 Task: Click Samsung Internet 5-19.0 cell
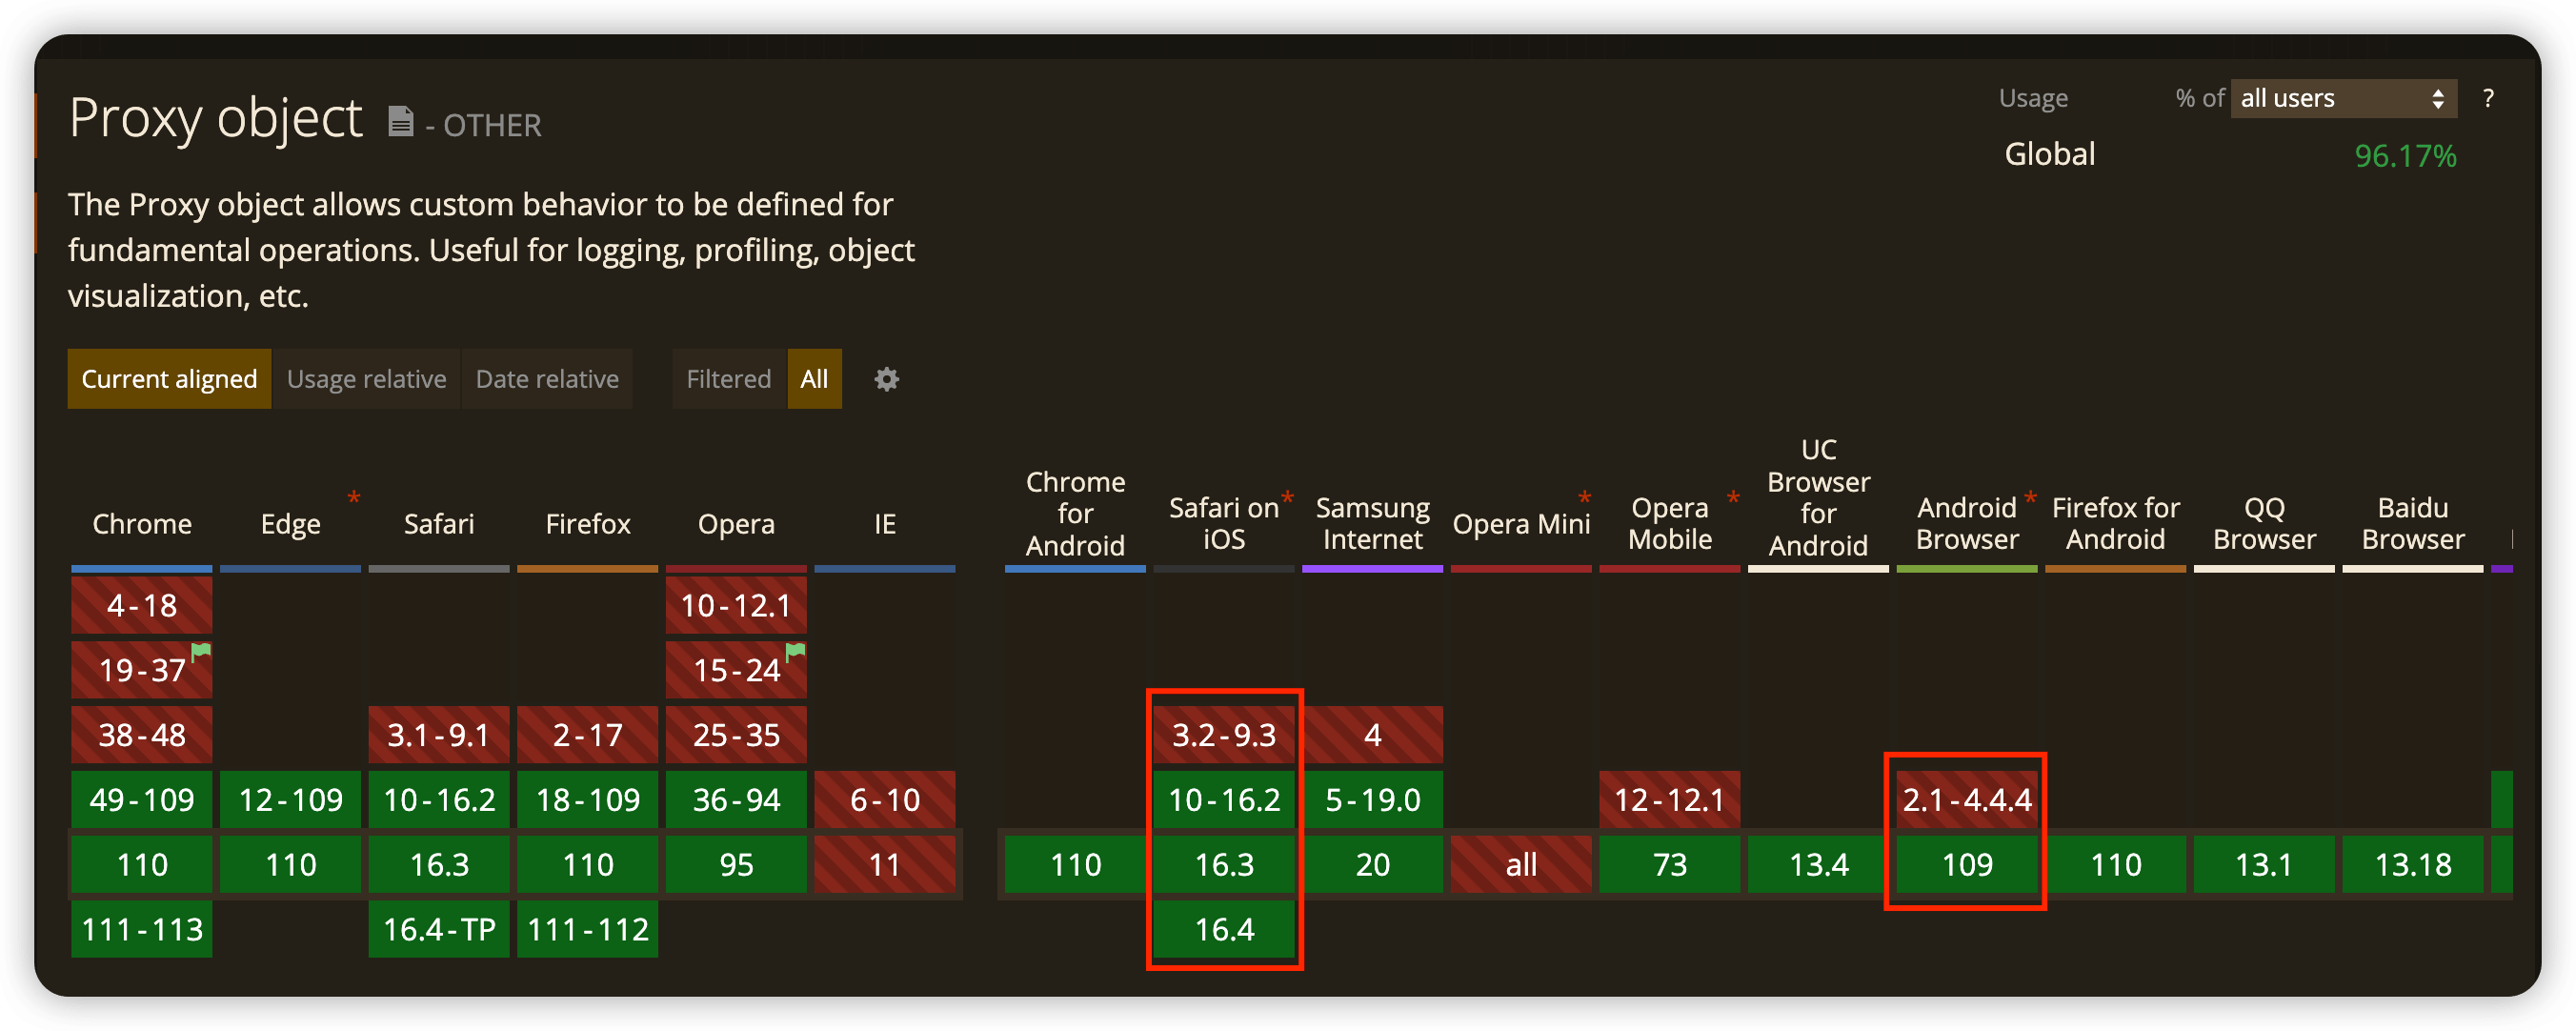[x=1372, y=800]
